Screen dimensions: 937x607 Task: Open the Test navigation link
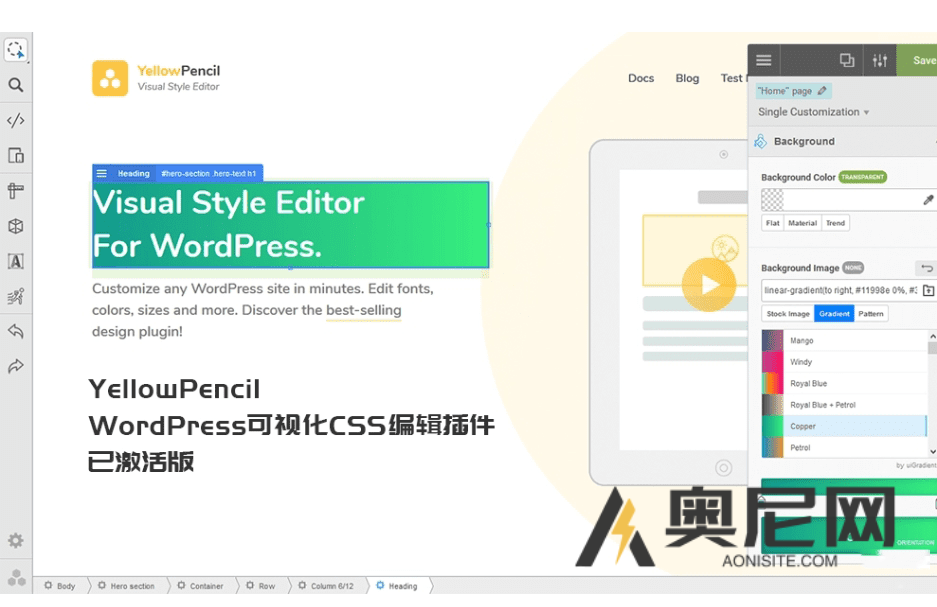(733, 78)
